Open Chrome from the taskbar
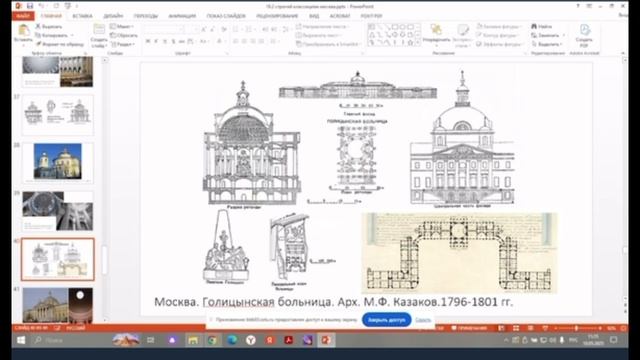 point(212,340)
